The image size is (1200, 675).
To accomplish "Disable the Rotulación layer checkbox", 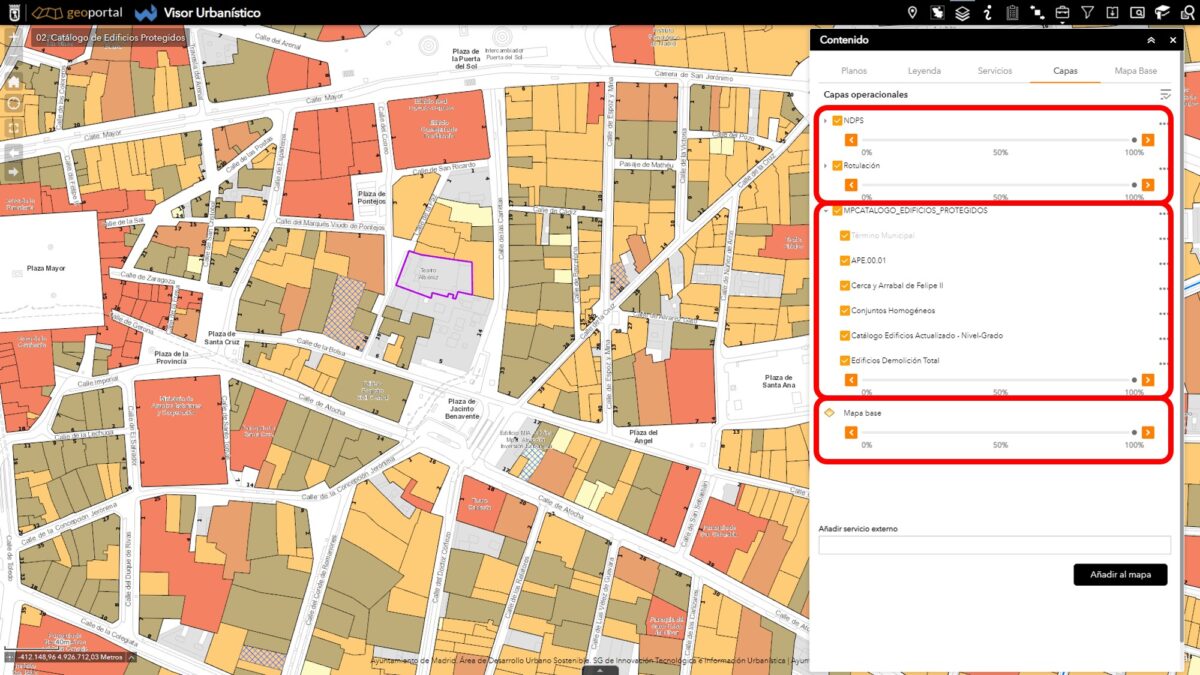I will [837, 165].
